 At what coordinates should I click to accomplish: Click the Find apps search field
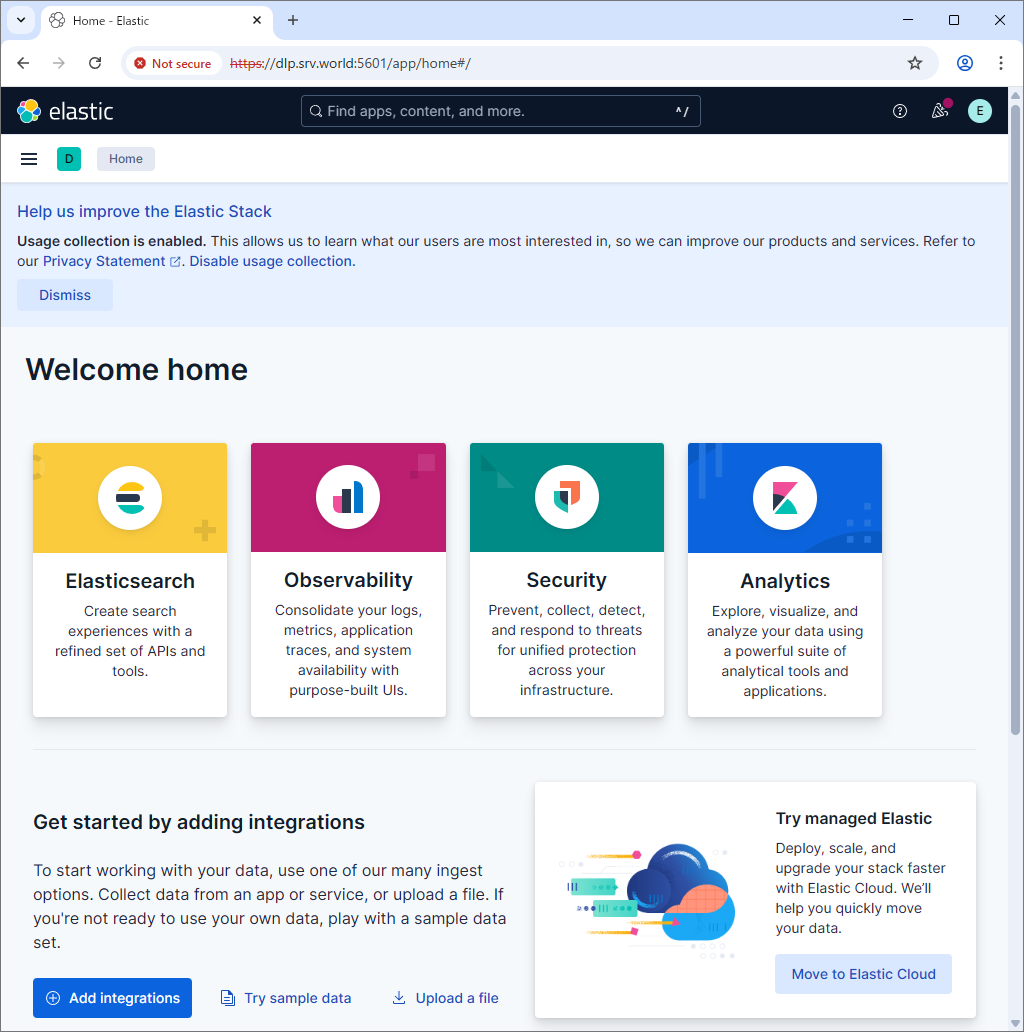click(x=500, y=111)
